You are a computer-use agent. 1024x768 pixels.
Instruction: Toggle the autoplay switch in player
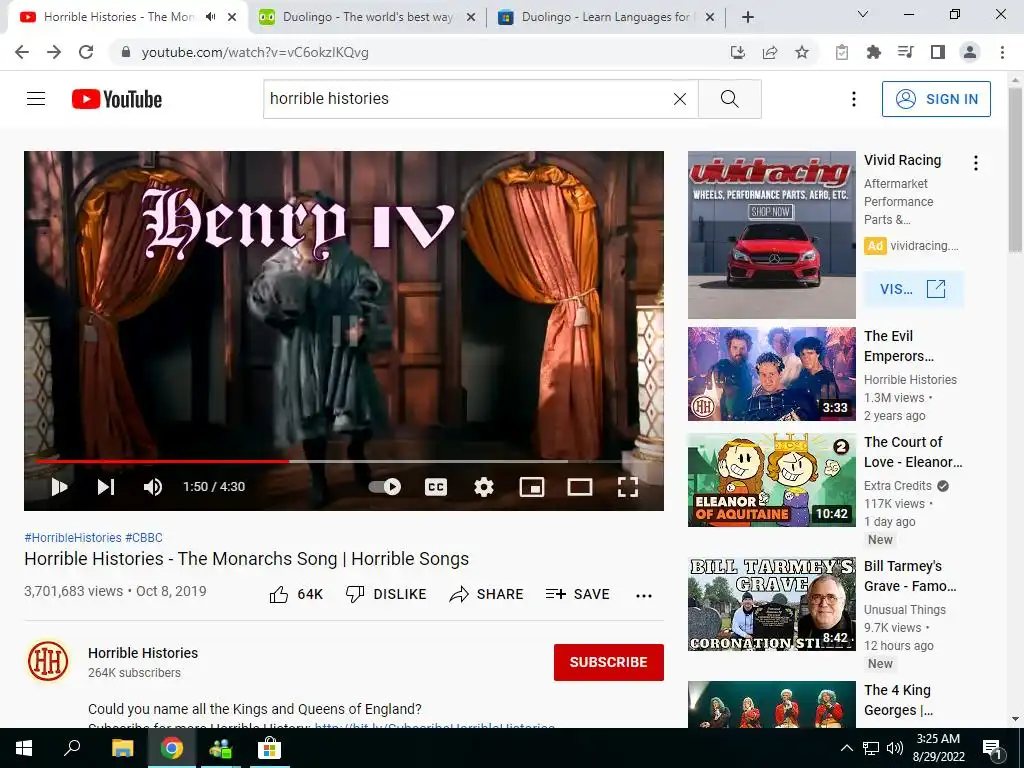385,487
